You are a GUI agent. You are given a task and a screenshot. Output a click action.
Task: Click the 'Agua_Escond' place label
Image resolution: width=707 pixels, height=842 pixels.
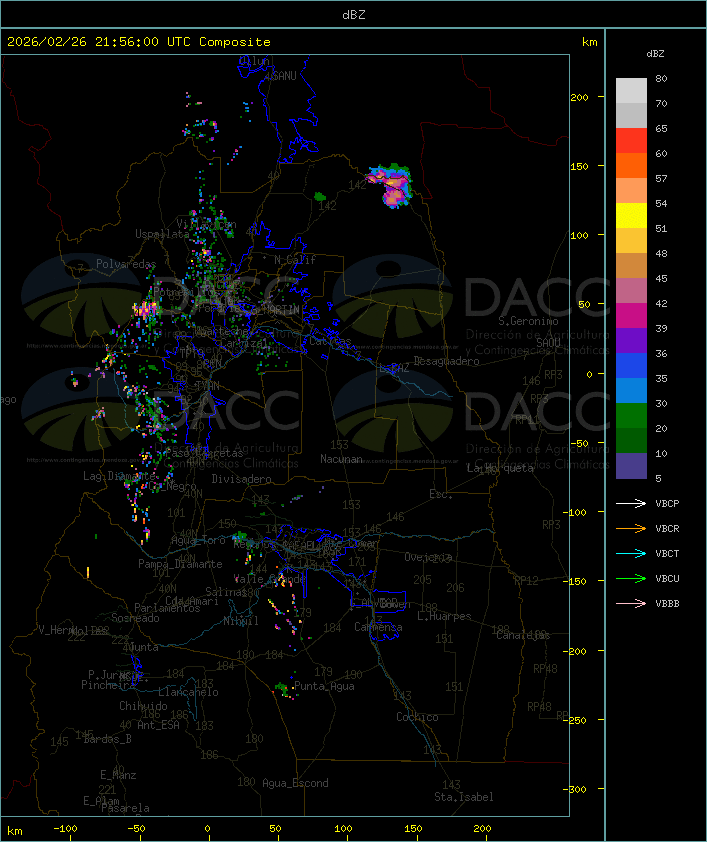tap(295, 783)
